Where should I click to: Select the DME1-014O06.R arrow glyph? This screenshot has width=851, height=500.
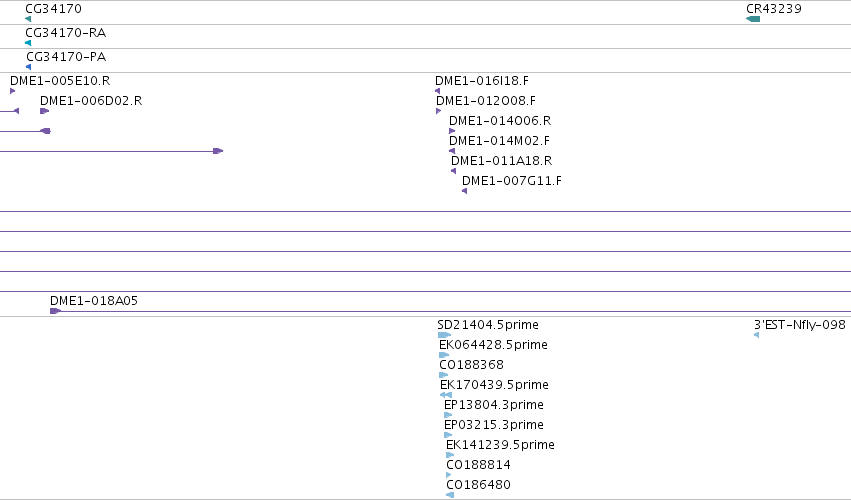(x=452, y=131)
